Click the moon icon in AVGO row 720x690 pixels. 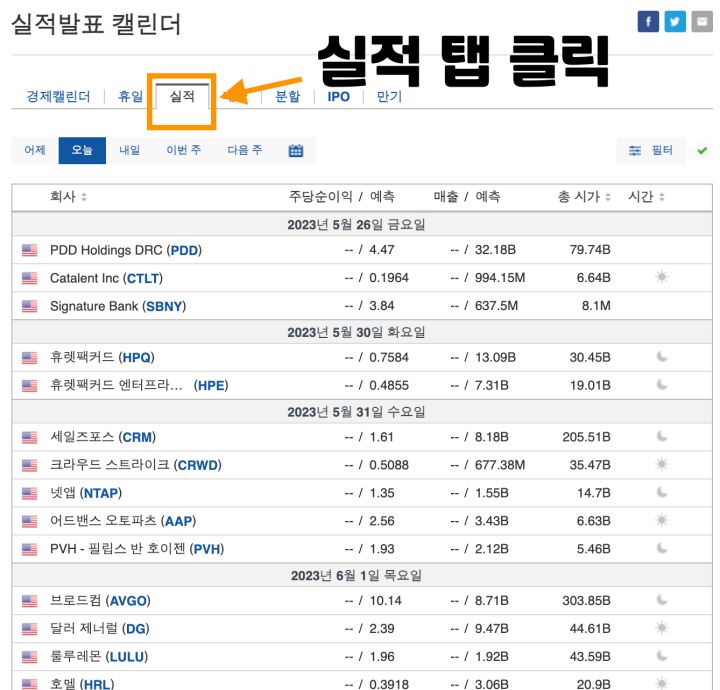tap(662, 600)
